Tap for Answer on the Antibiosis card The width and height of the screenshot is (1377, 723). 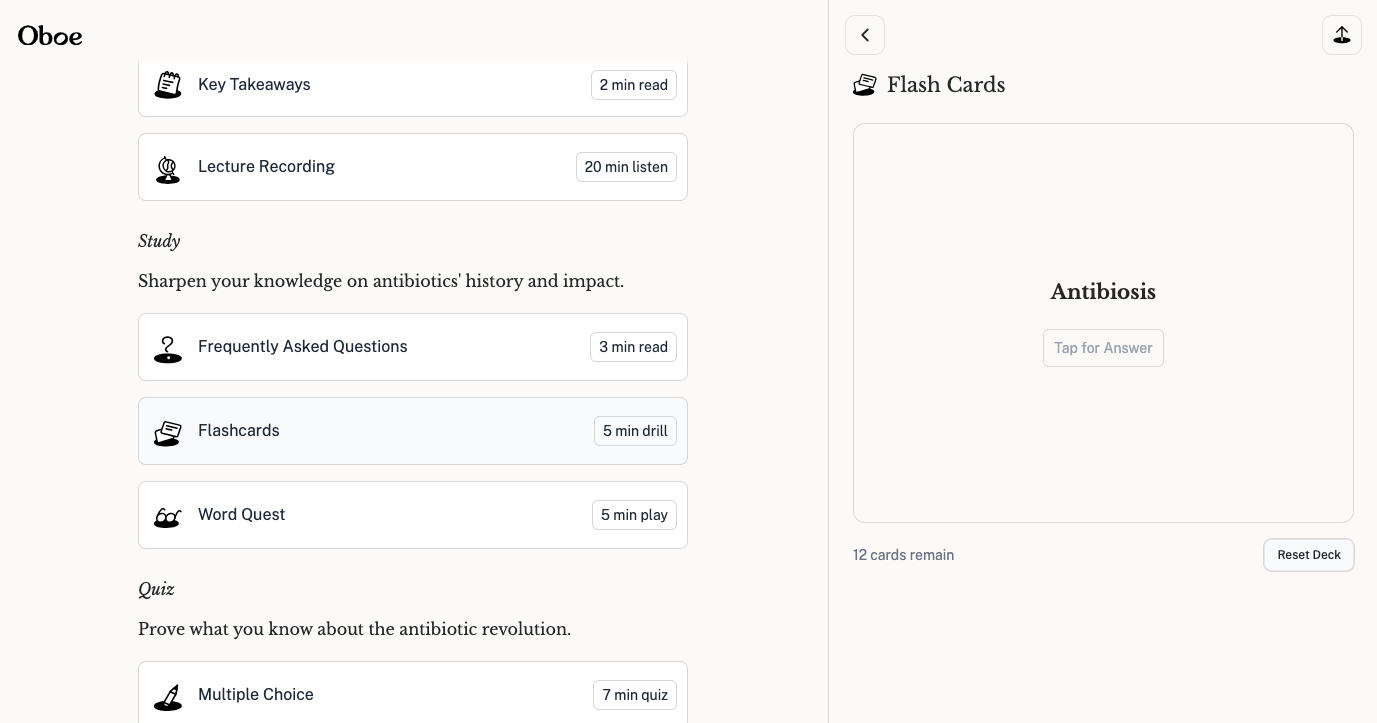point(1103,348)
